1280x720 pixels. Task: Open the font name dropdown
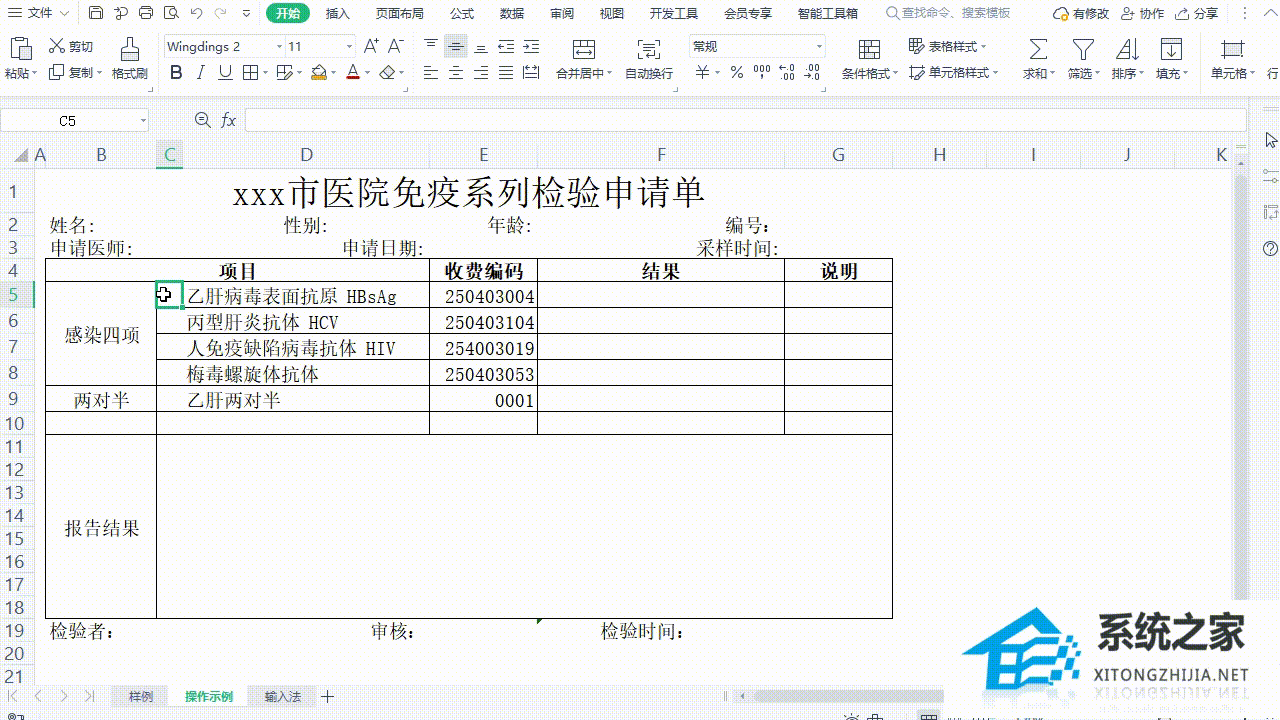click(x=278, y=46)
